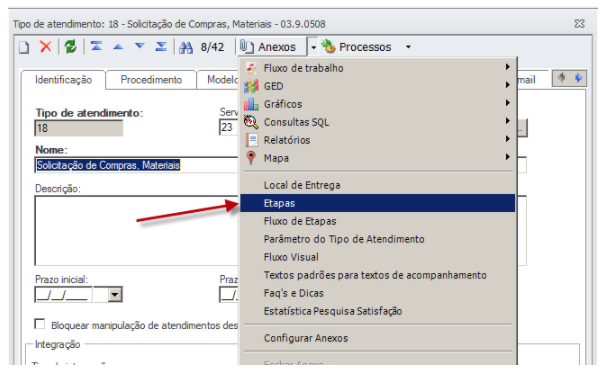Open the Gráficos submenu
The height and width of the screenshot is (372, 606).
click(378, 104)
